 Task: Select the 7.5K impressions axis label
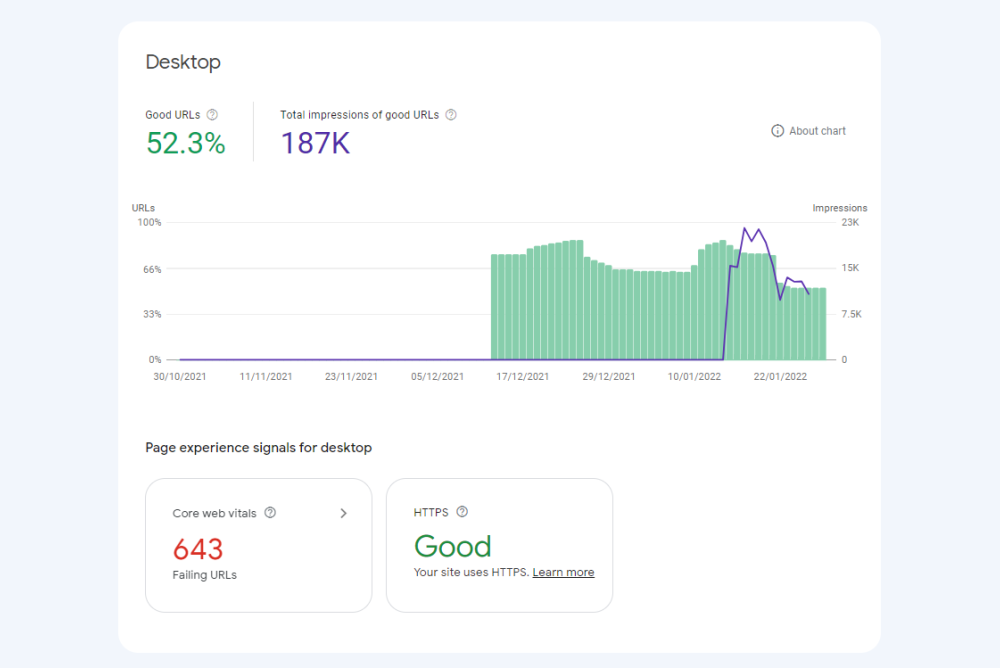click(851, 314)
